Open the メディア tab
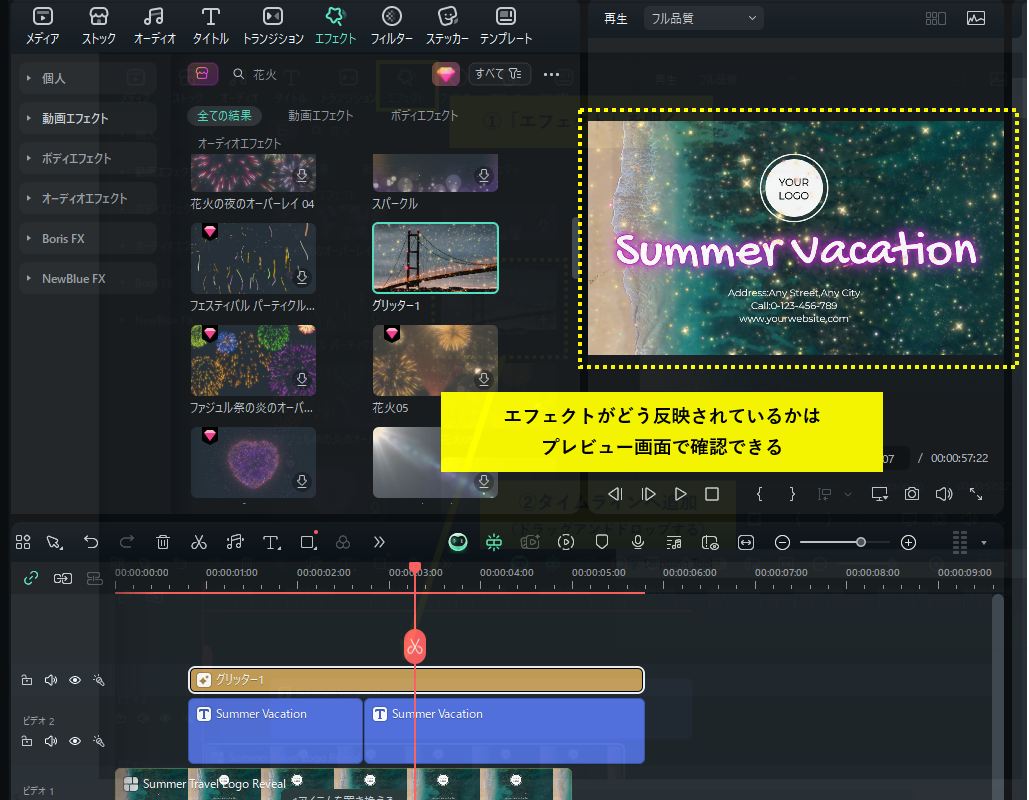Viewport: 1029px width, 800px height. (x=43, y=26)
